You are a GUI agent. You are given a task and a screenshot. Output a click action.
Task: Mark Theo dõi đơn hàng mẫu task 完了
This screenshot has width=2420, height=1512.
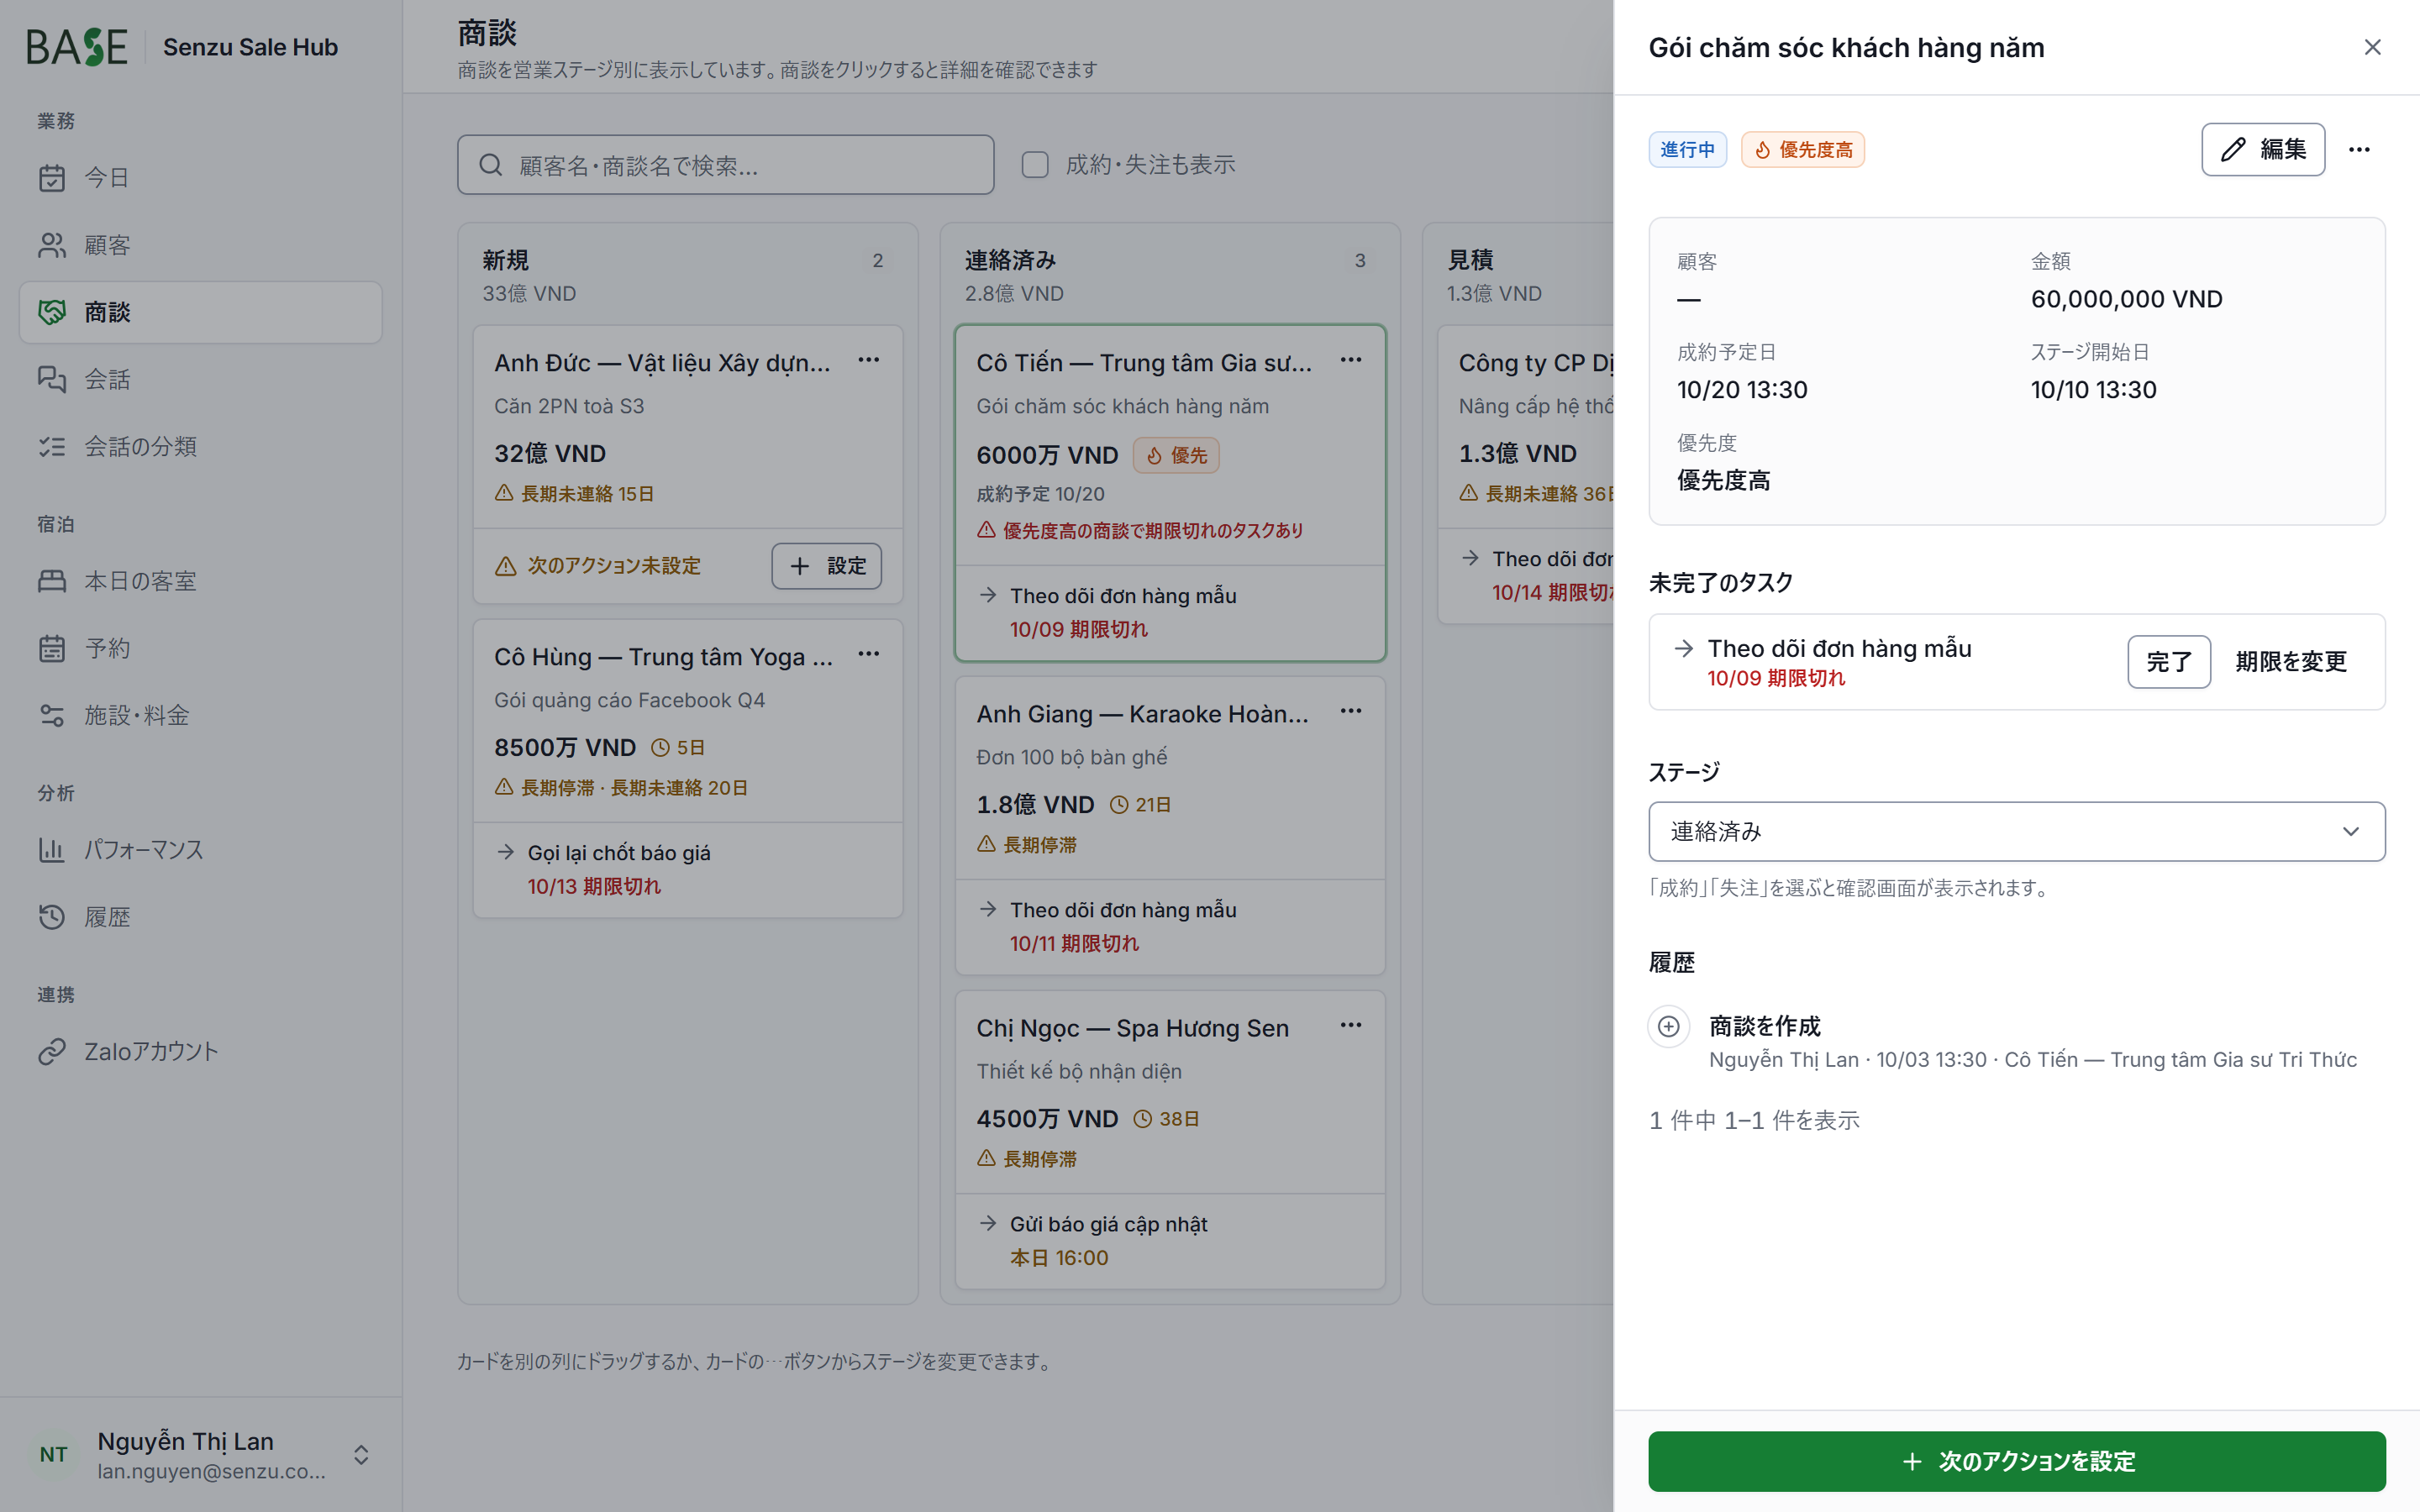click(2168, 661)
